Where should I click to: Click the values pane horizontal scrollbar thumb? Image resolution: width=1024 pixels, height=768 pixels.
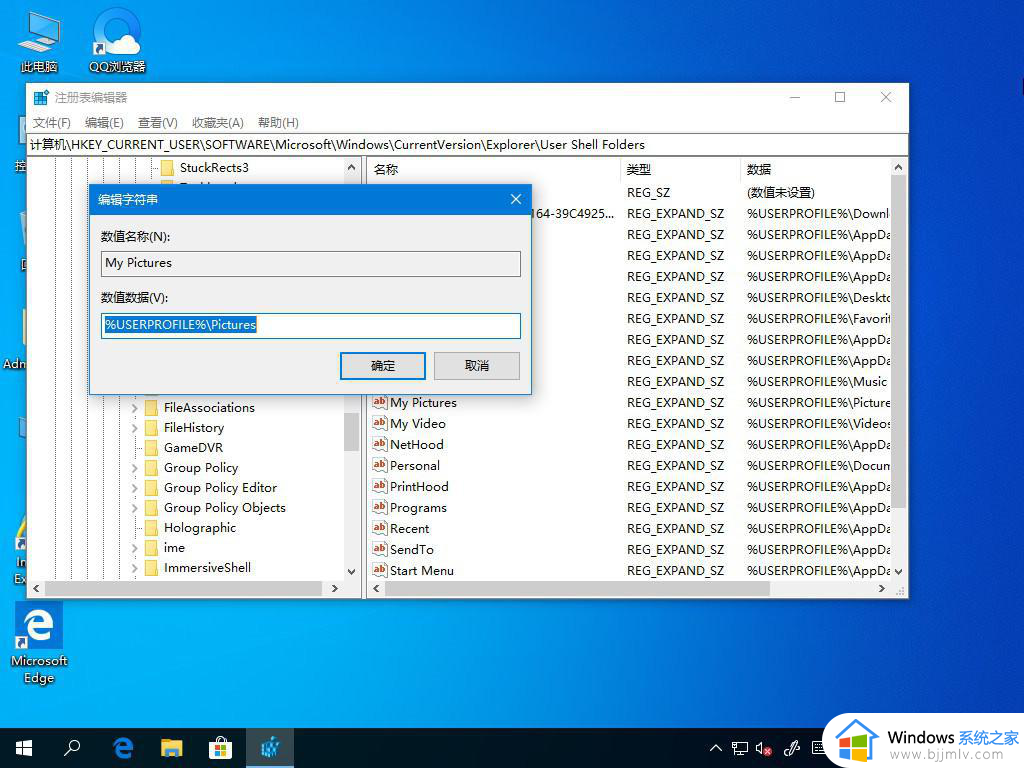pyautogui.click(x=577, y=588)
